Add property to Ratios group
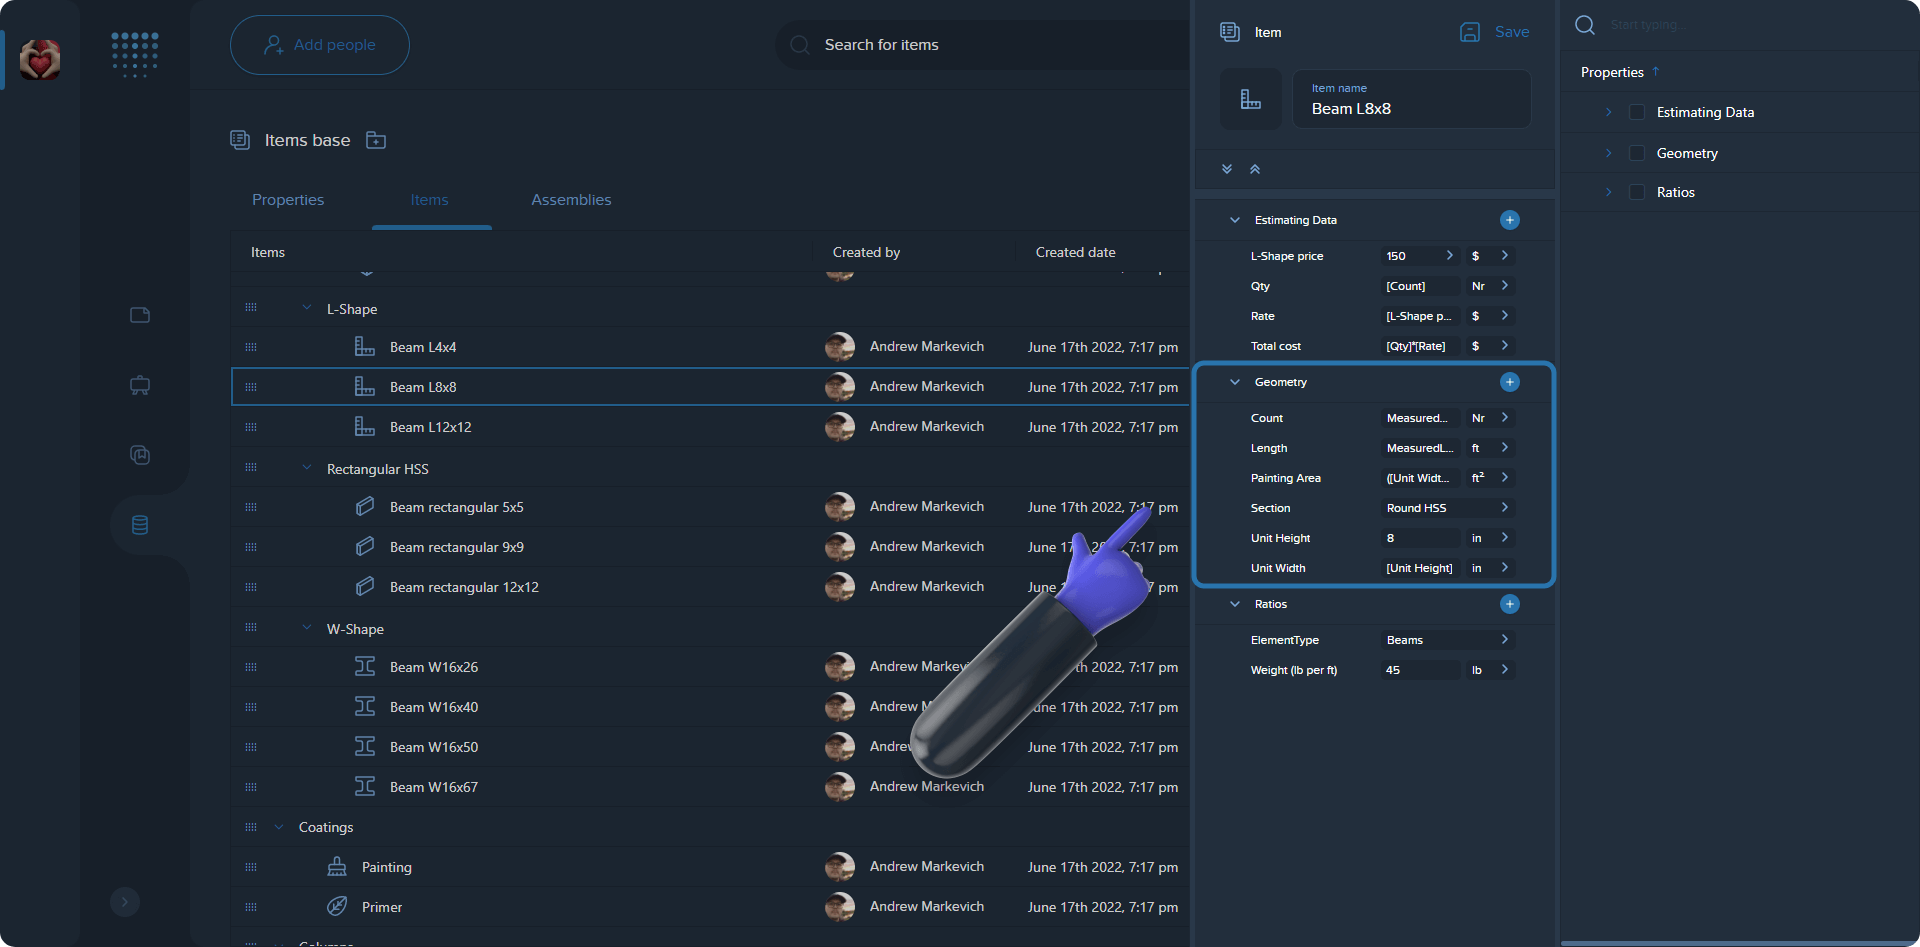The image size is (1920, 947). [x=1510, y=604]
